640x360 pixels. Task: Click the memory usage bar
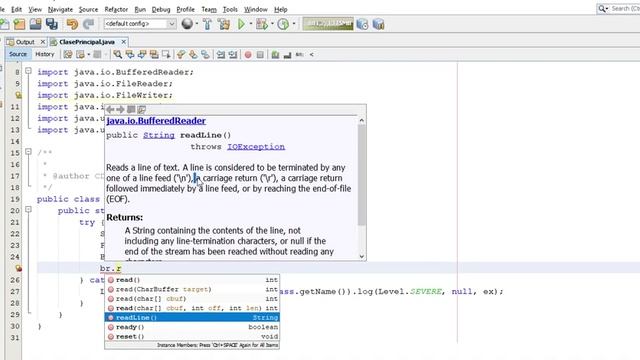pos(328,24)
